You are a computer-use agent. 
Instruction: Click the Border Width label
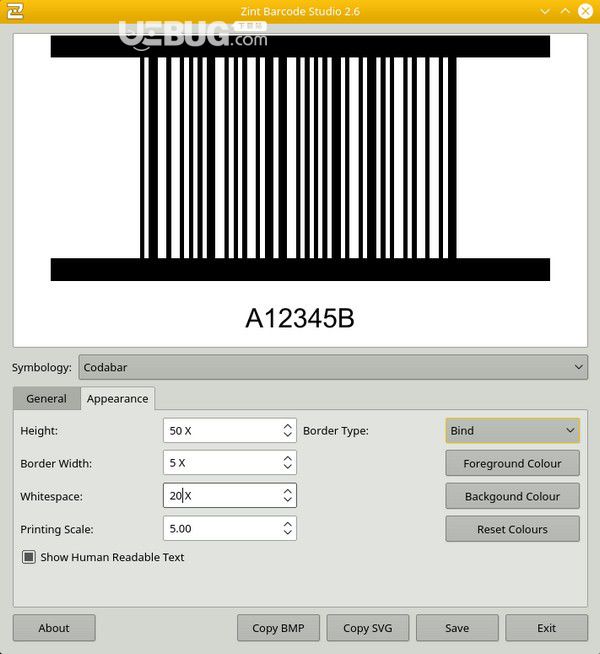(x=56, y=463)
